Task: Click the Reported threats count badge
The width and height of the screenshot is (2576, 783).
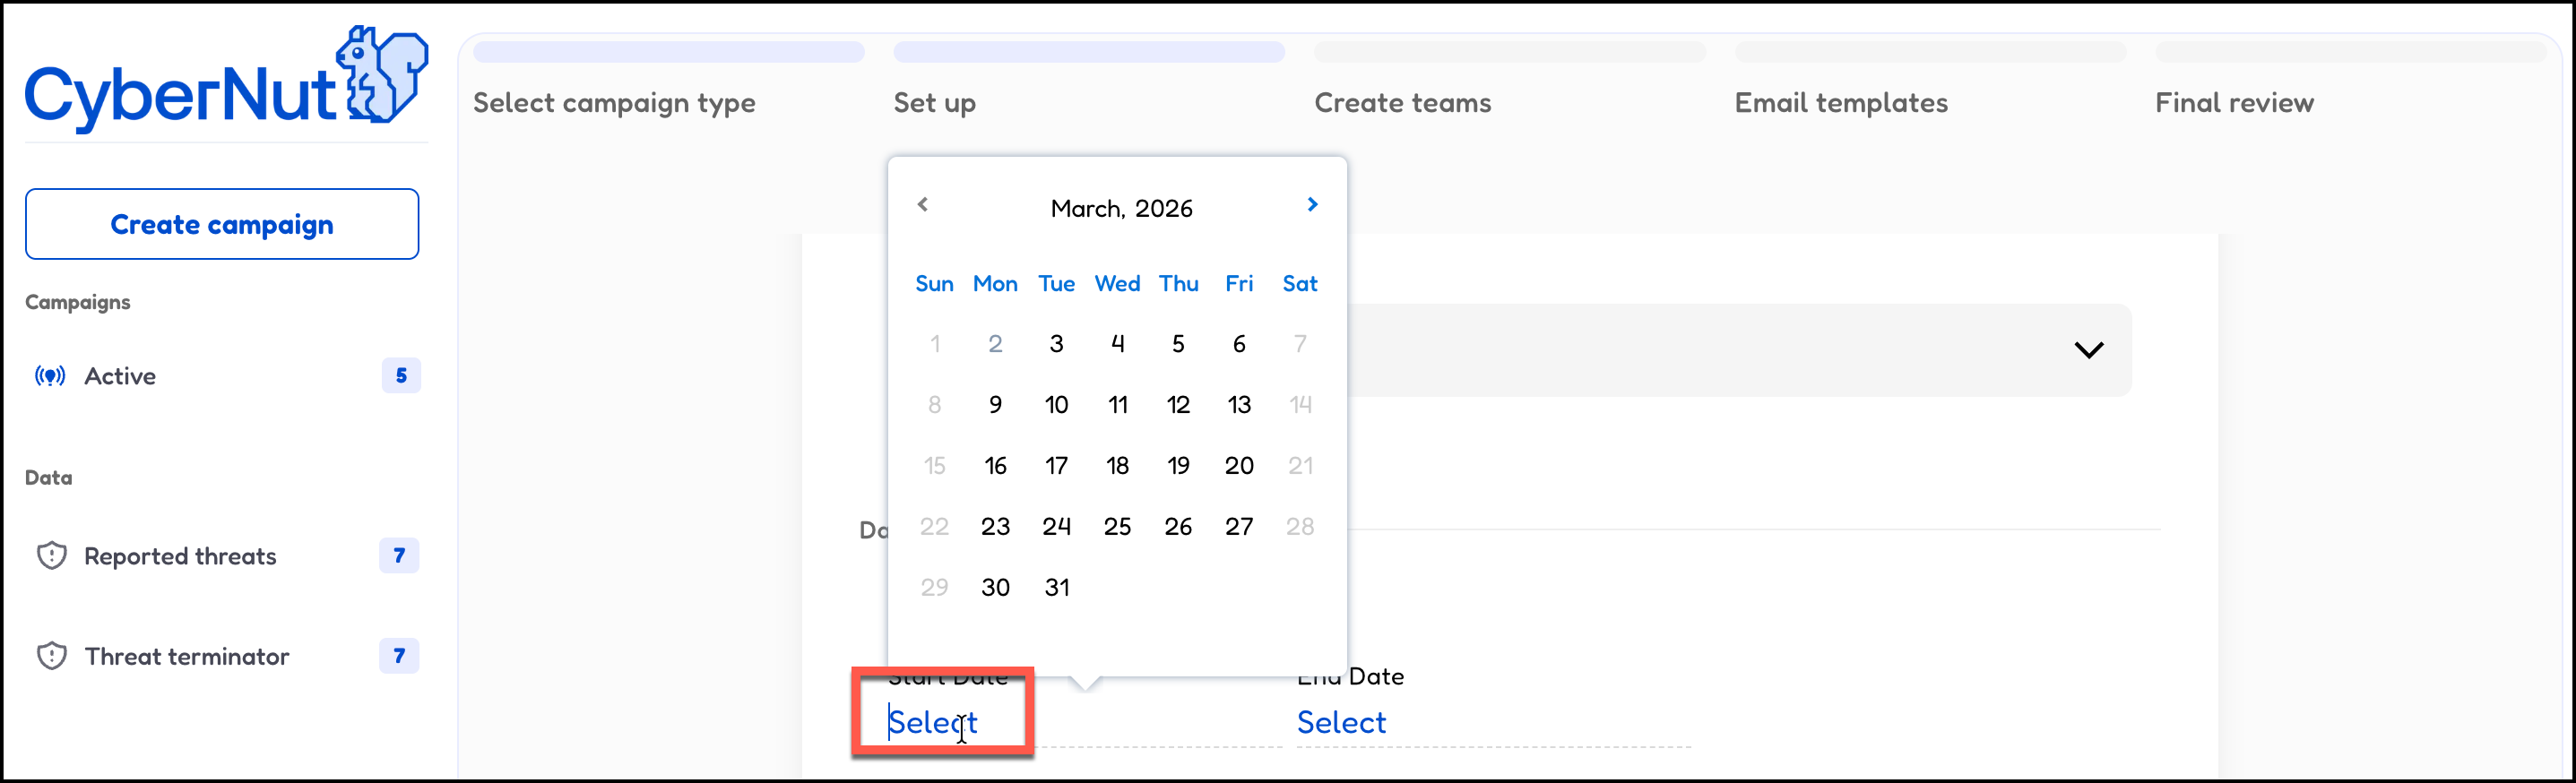Action: pos(399,556)
